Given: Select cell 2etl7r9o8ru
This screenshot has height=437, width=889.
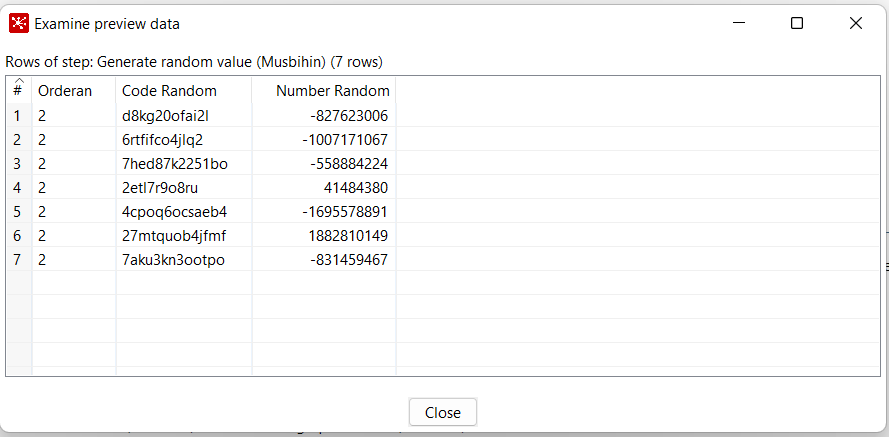Looking at the screenshot, I should (x=184, y=188).
